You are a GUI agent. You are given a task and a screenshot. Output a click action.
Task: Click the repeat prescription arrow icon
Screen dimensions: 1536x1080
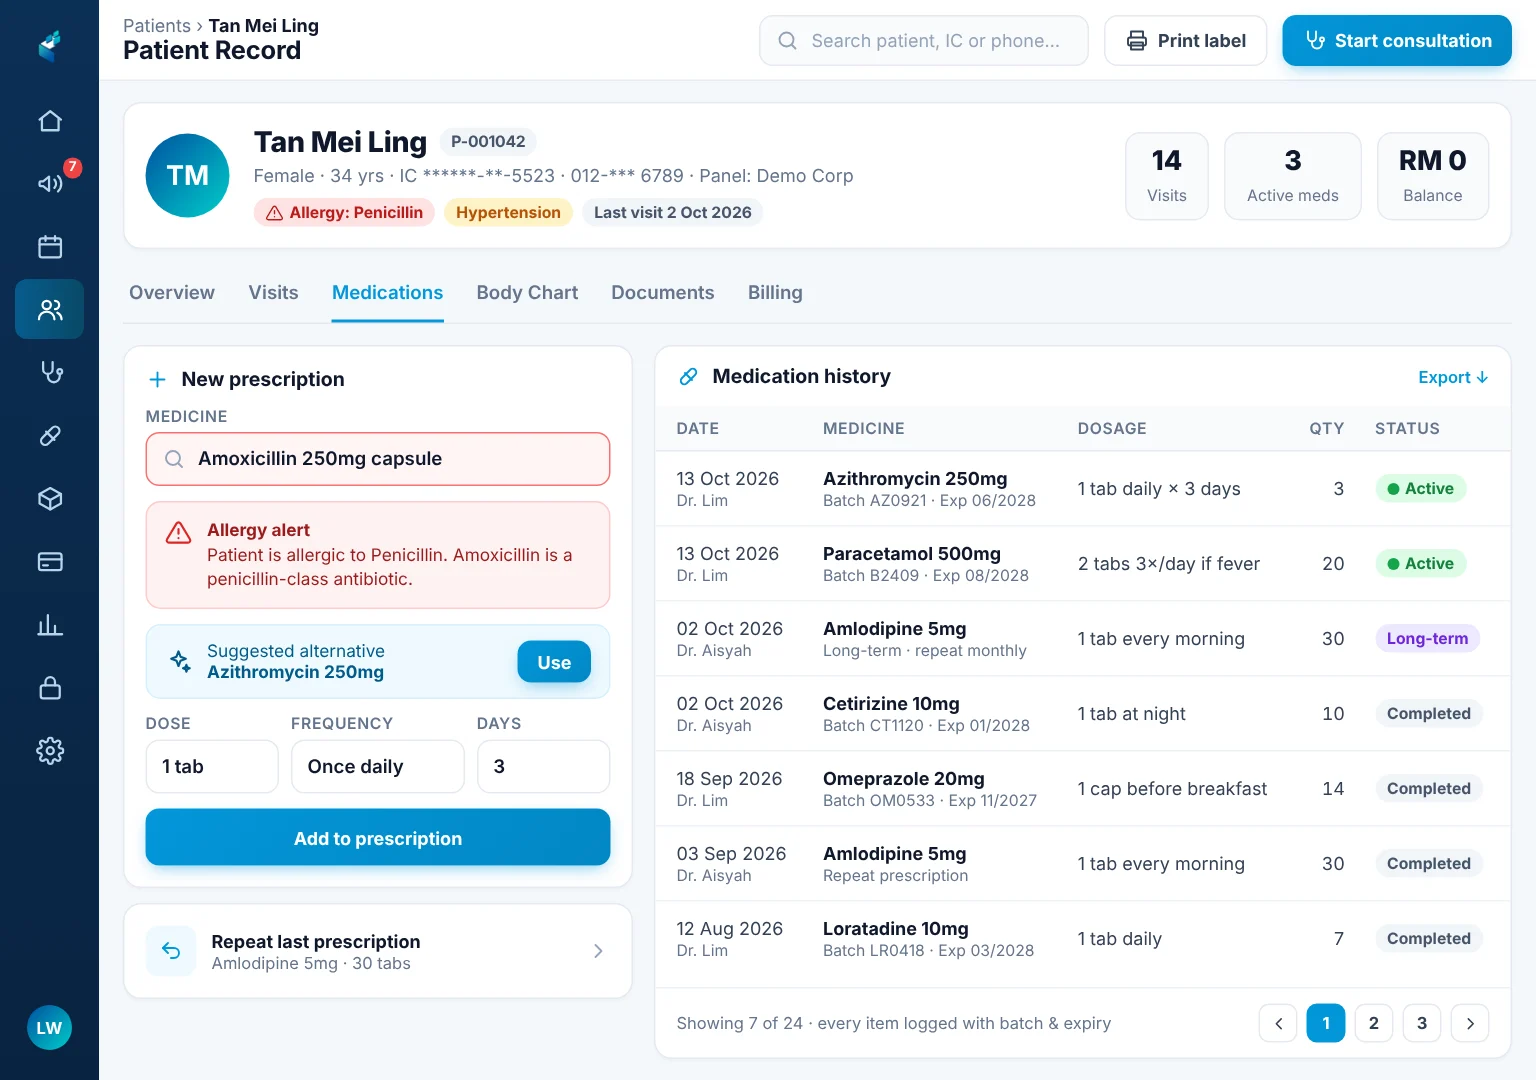pyautogui.click(x=171, y=951)
